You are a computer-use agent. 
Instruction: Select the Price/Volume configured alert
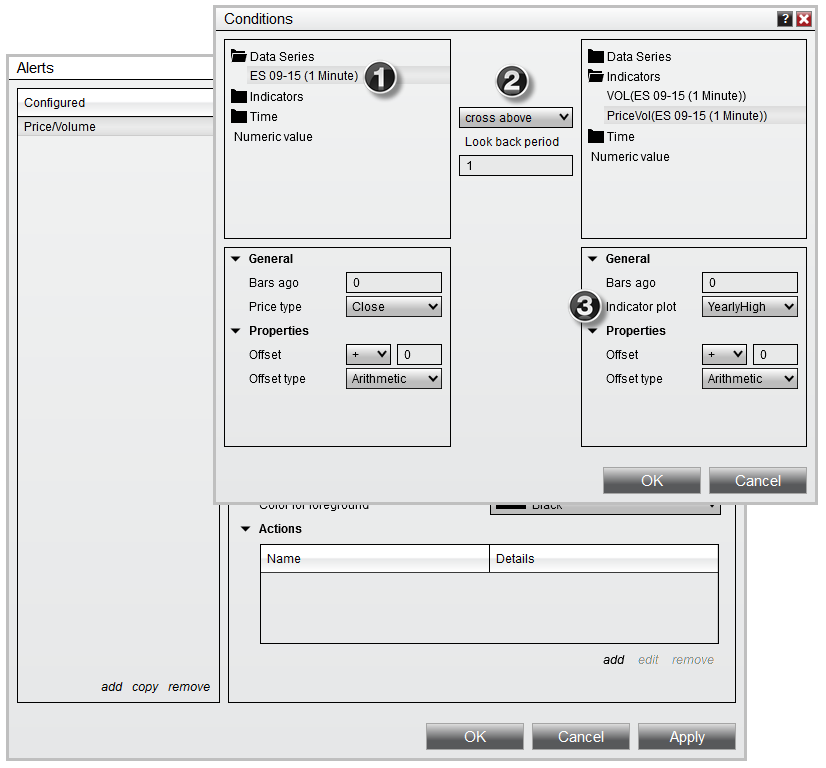pyautogui.click(x=60, y=127)
